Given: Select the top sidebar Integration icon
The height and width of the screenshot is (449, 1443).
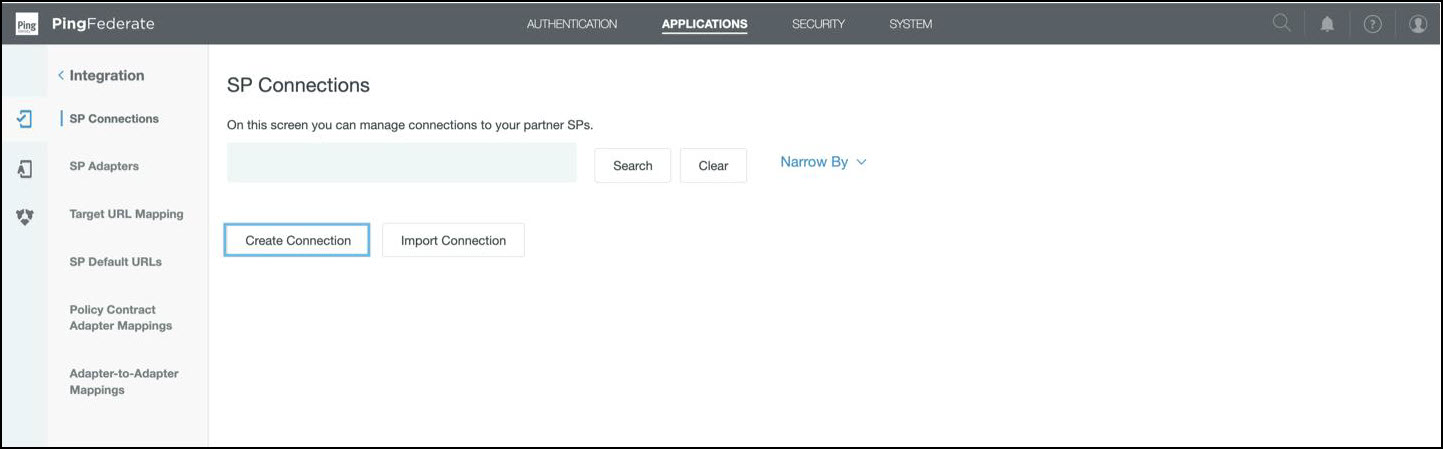Looking at the screenshot, I should point(25,119).
